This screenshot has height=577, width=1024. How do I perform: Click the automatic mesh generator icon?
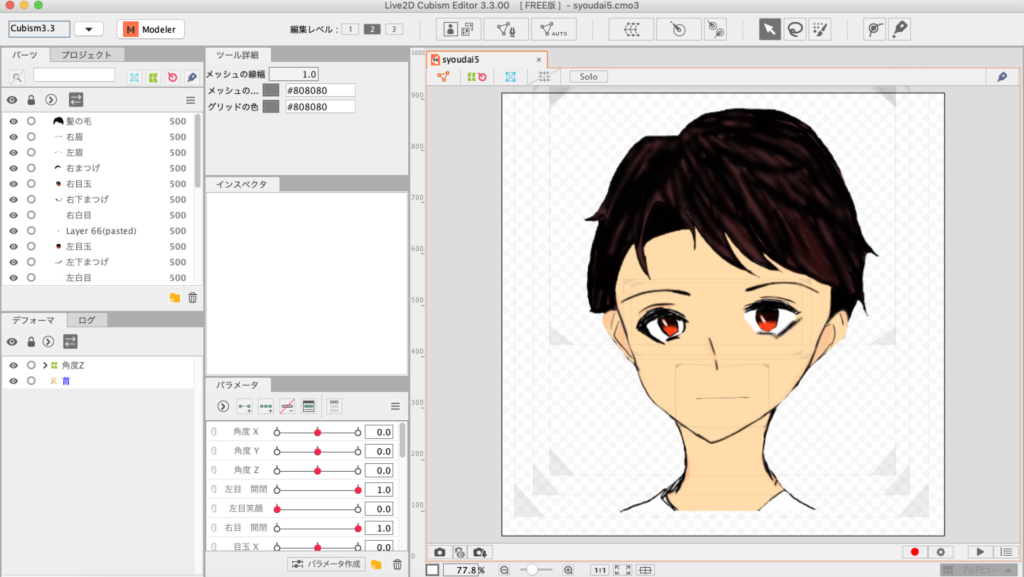click(x=552, y=30)
